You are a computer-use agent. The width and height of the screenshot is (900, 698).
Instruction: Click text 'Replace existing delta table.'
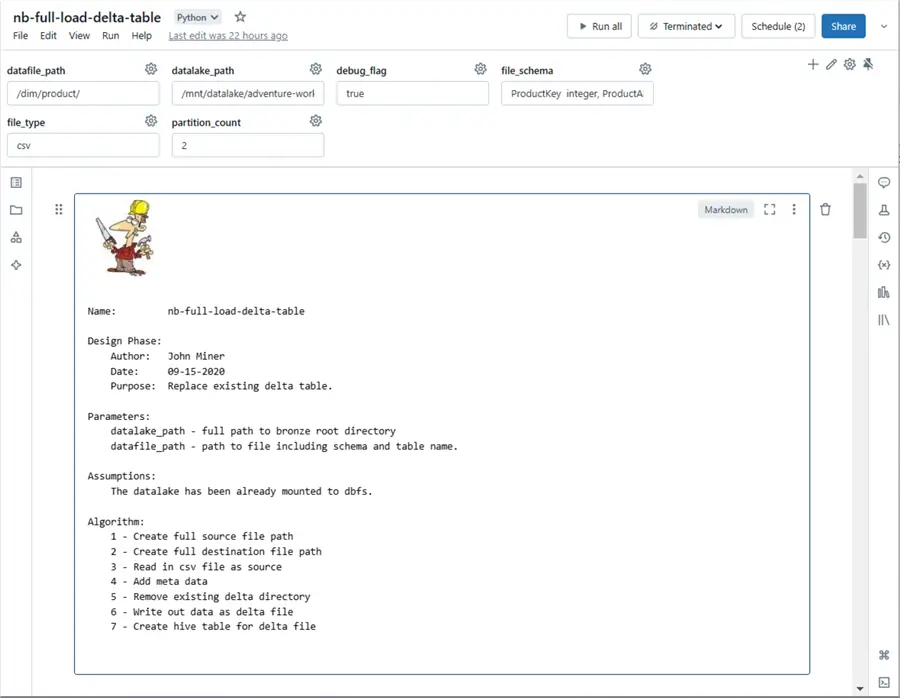point(250,386)
